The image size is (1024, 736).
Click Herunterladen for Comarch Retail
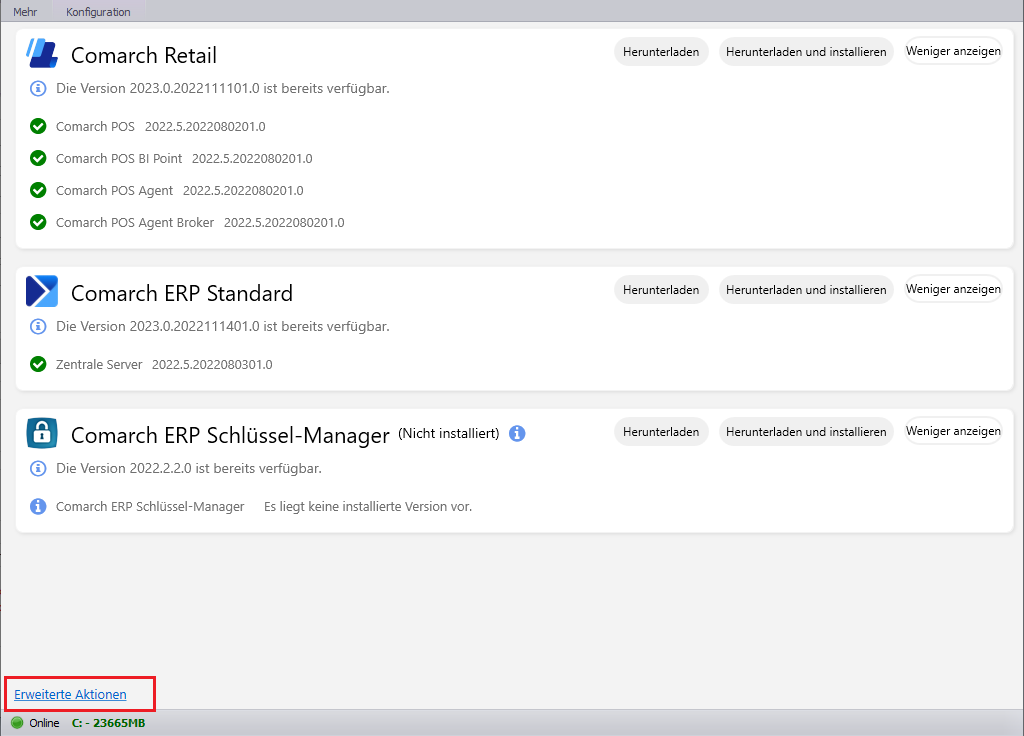[x=661, y=52]
